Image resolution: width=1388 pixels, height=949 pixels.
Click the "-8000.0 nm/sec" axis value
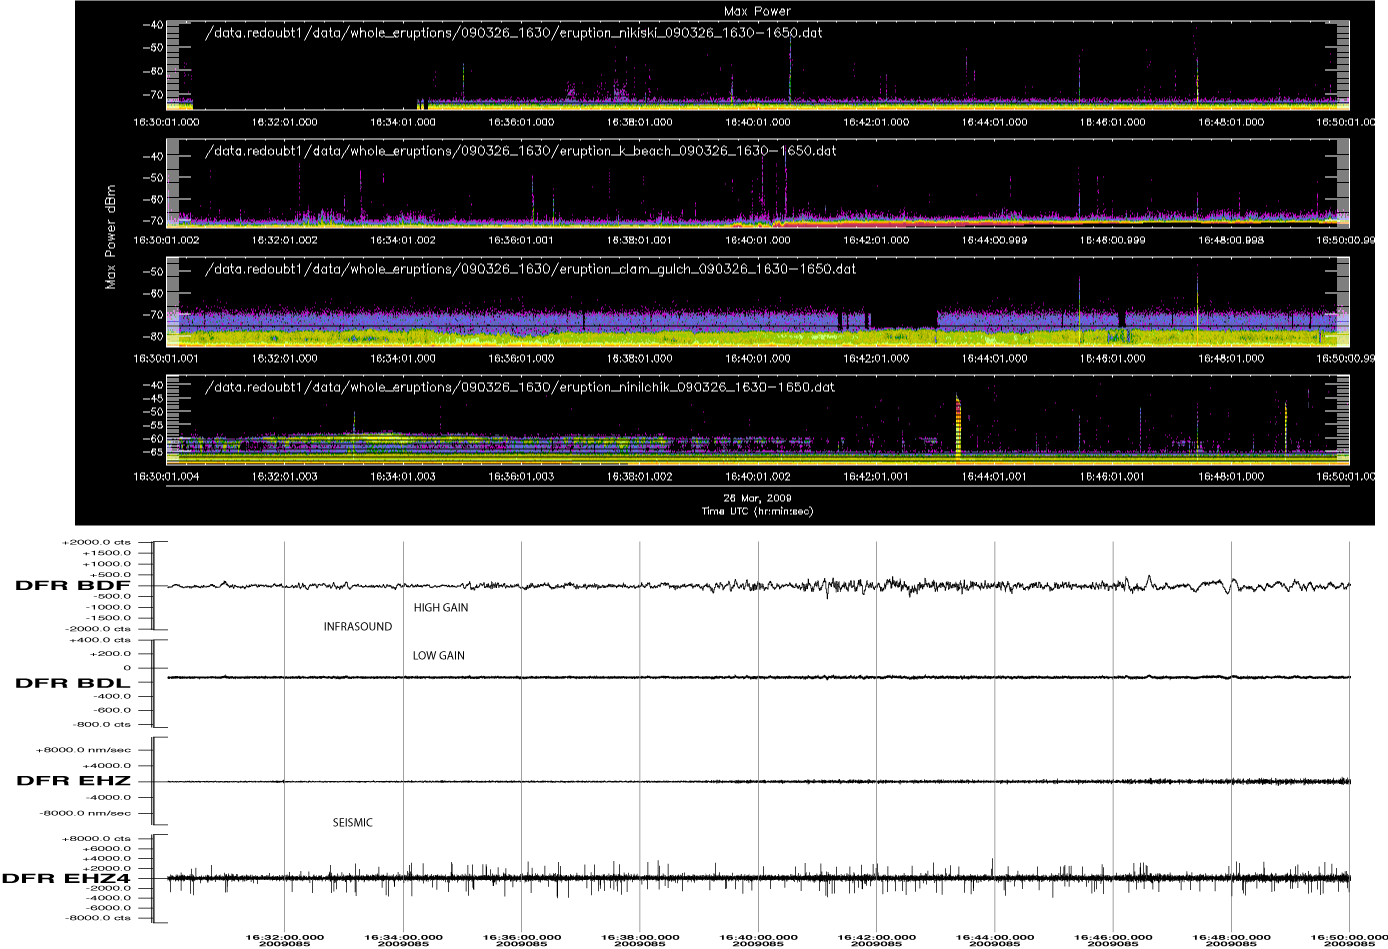(x=85, y=814)
